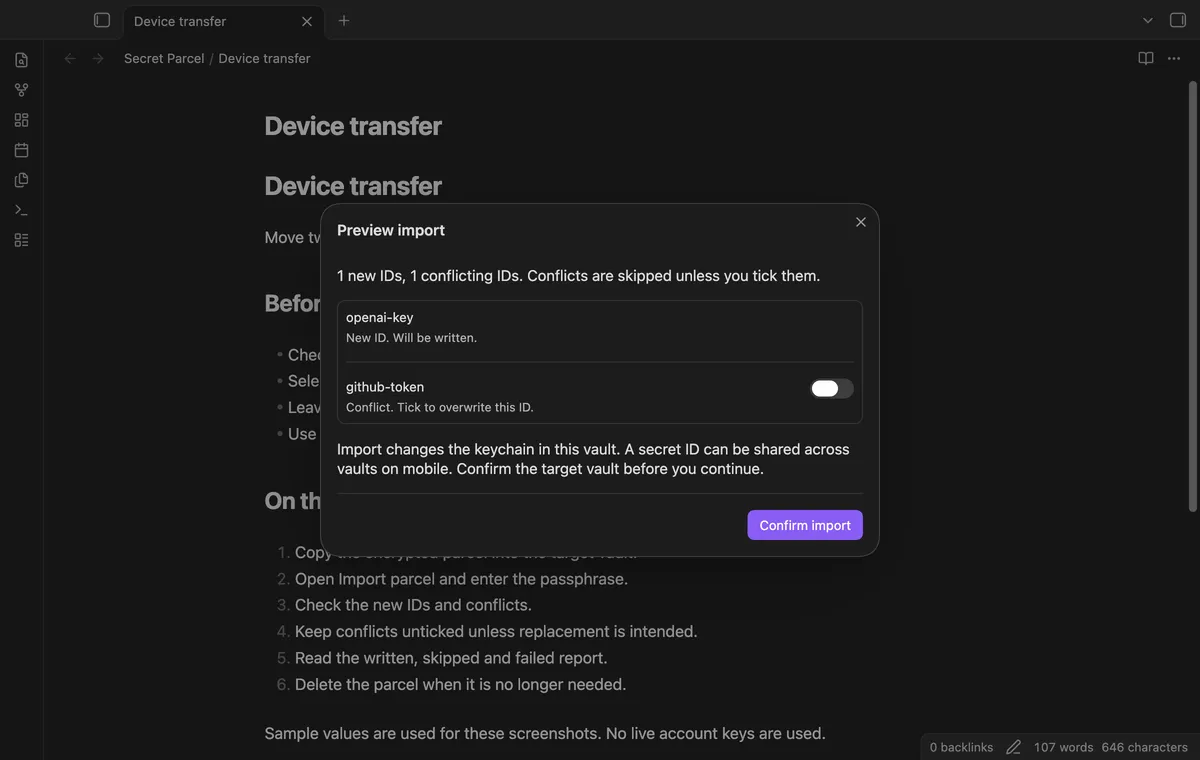Open command palette terminal icon
This screenshot has height=760, width=1200.
tap(21, 210)
